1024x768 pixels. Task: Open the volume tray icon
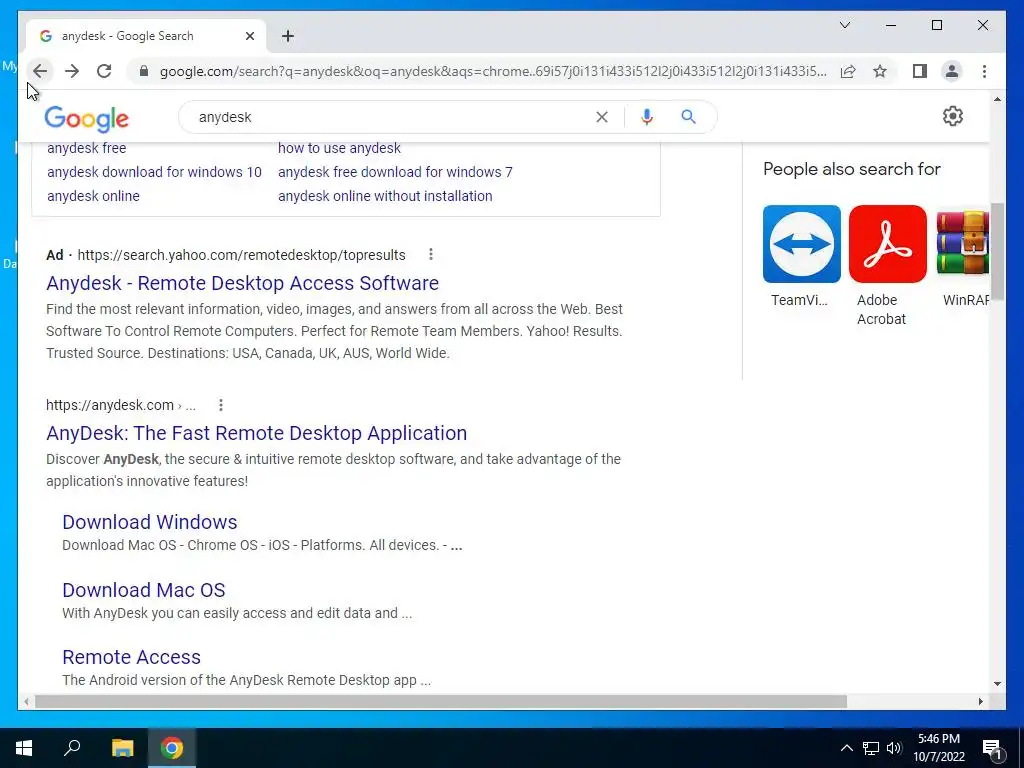tap(894, 748)
